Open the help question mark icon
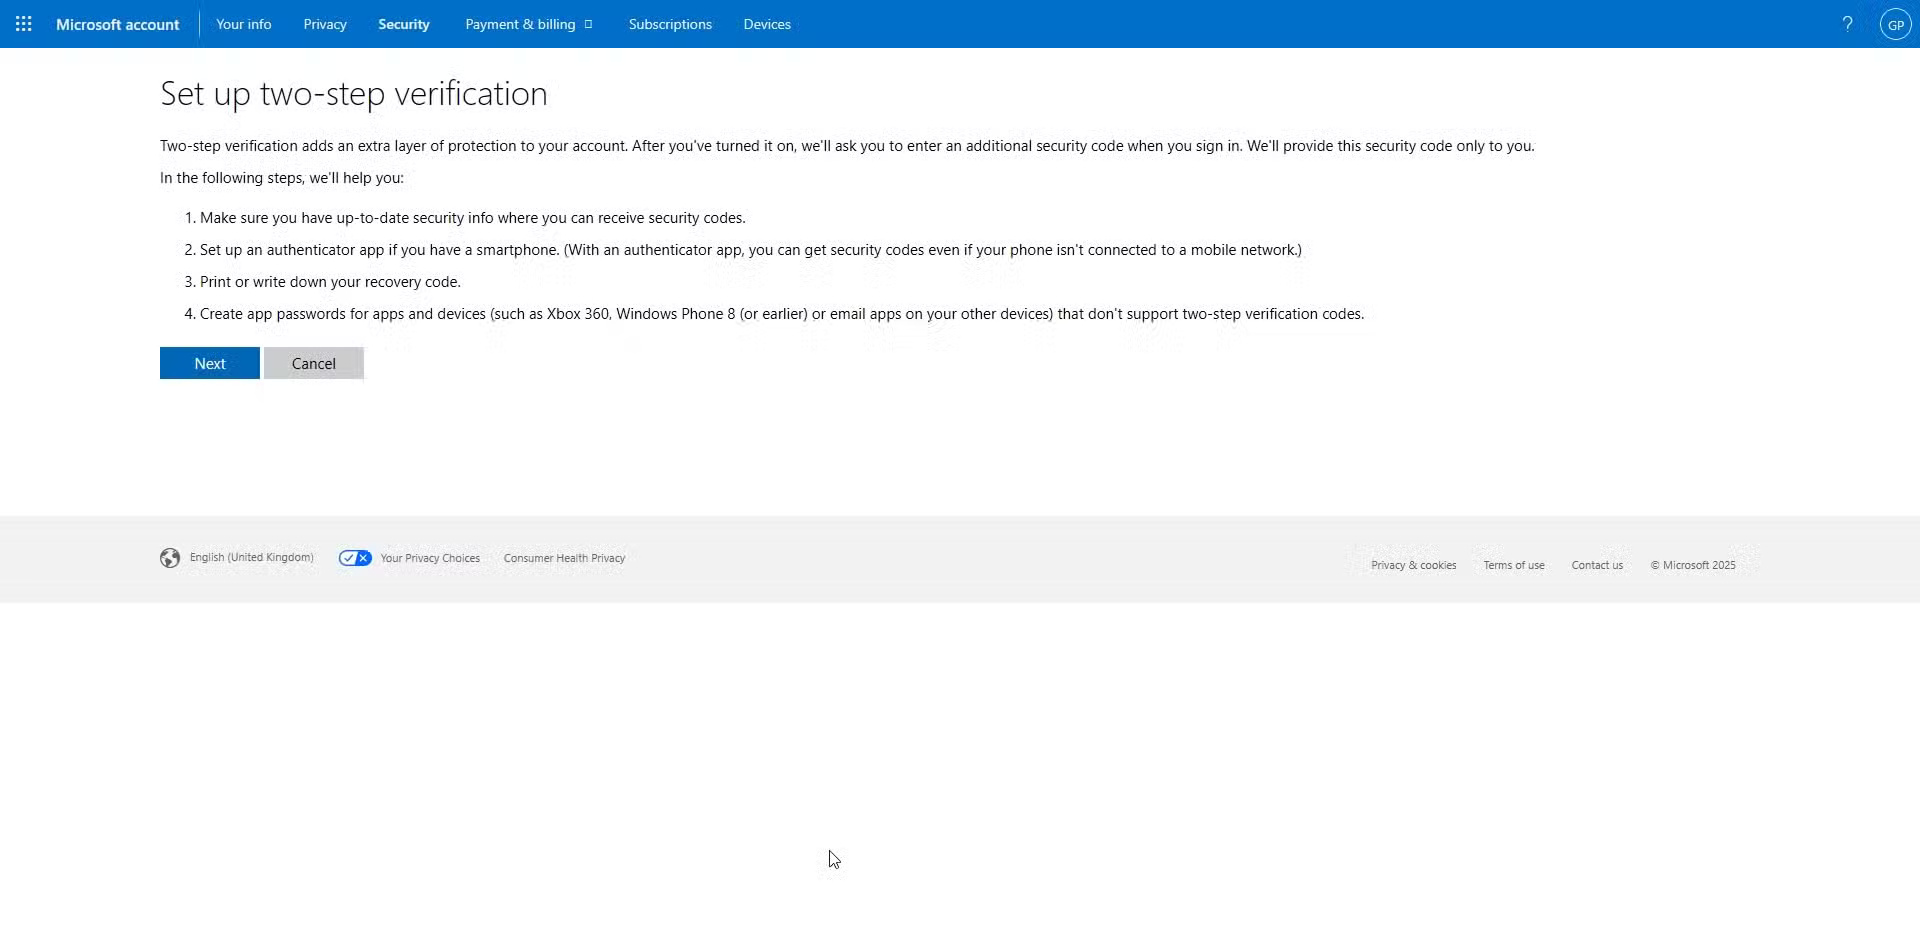Screen dimensions: 1920x929 1847,24
